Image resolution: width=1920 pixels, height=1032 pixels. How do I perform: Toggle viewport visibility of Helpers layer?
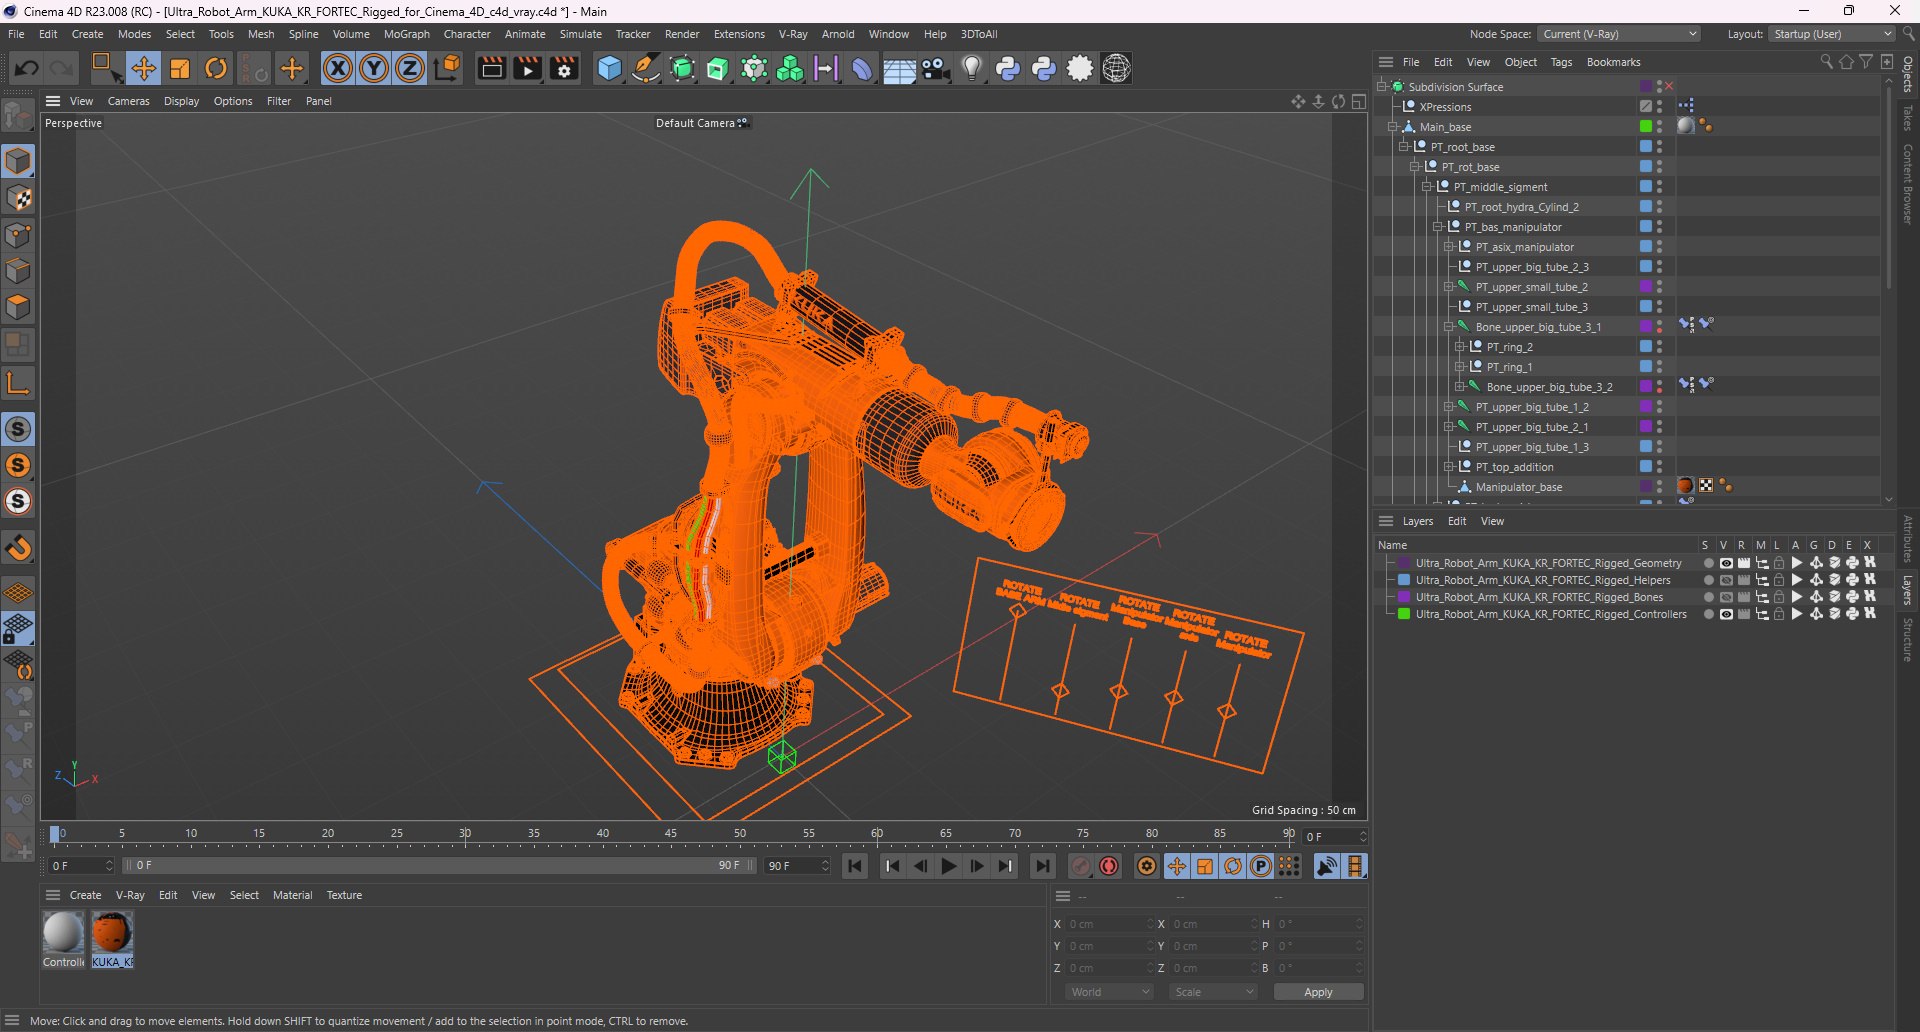pyautogui.click(x=1725, y=580)
